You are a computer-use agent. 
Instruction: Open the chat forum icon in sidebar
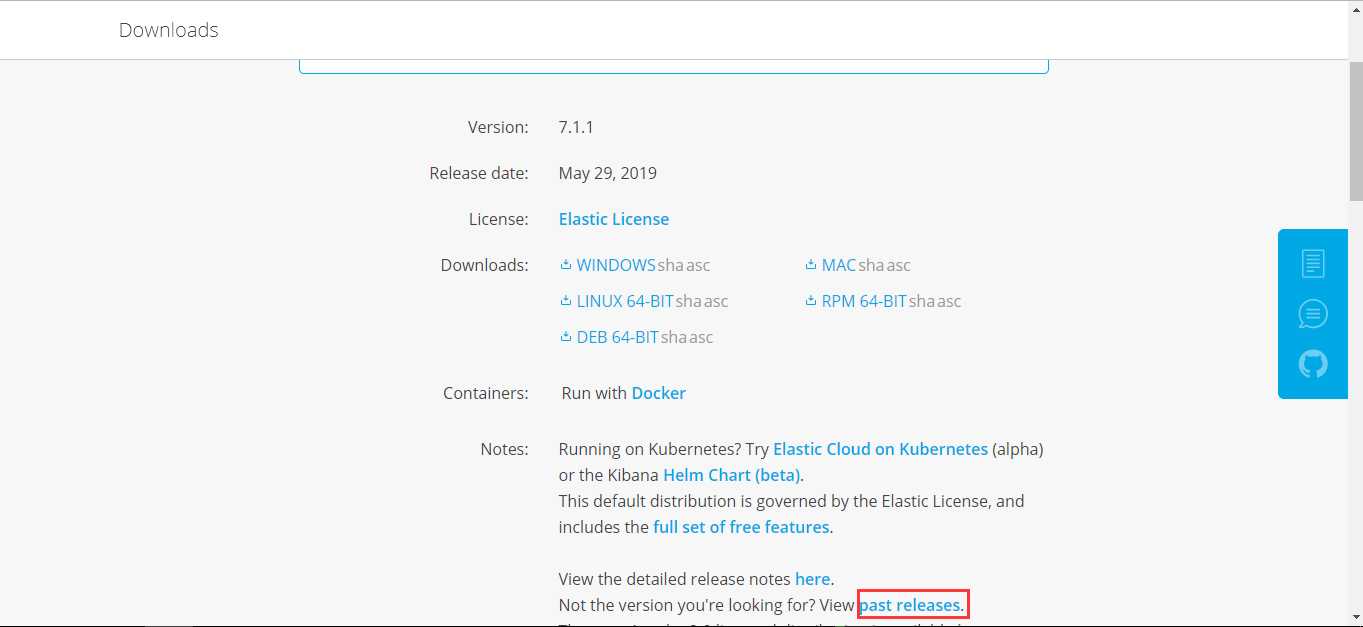pos(1313,314)
